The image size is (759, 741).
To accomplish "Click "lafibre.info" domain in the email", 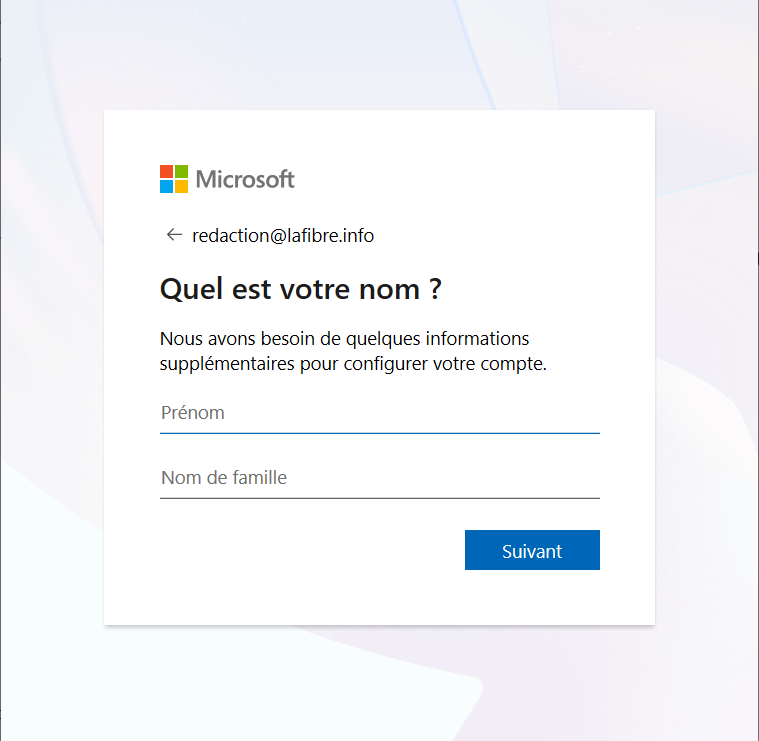I will (x=328, y=236).
